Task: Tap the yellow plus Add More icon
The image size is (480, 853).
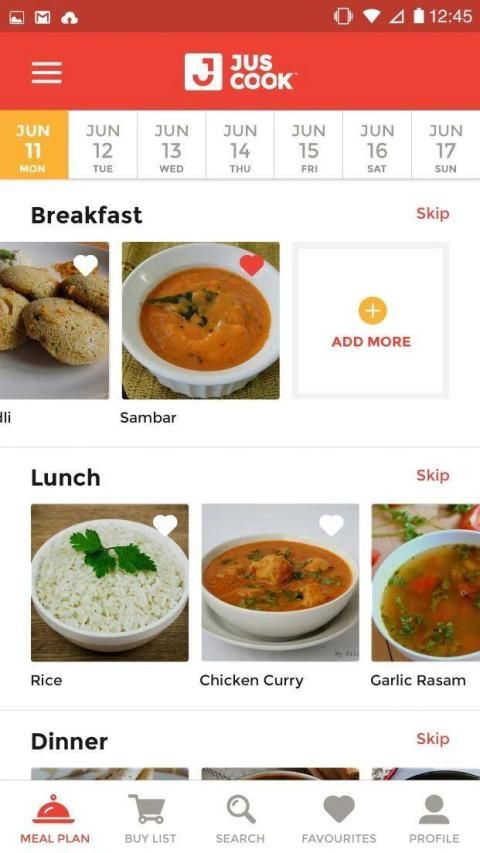Action: pos(372,311)
